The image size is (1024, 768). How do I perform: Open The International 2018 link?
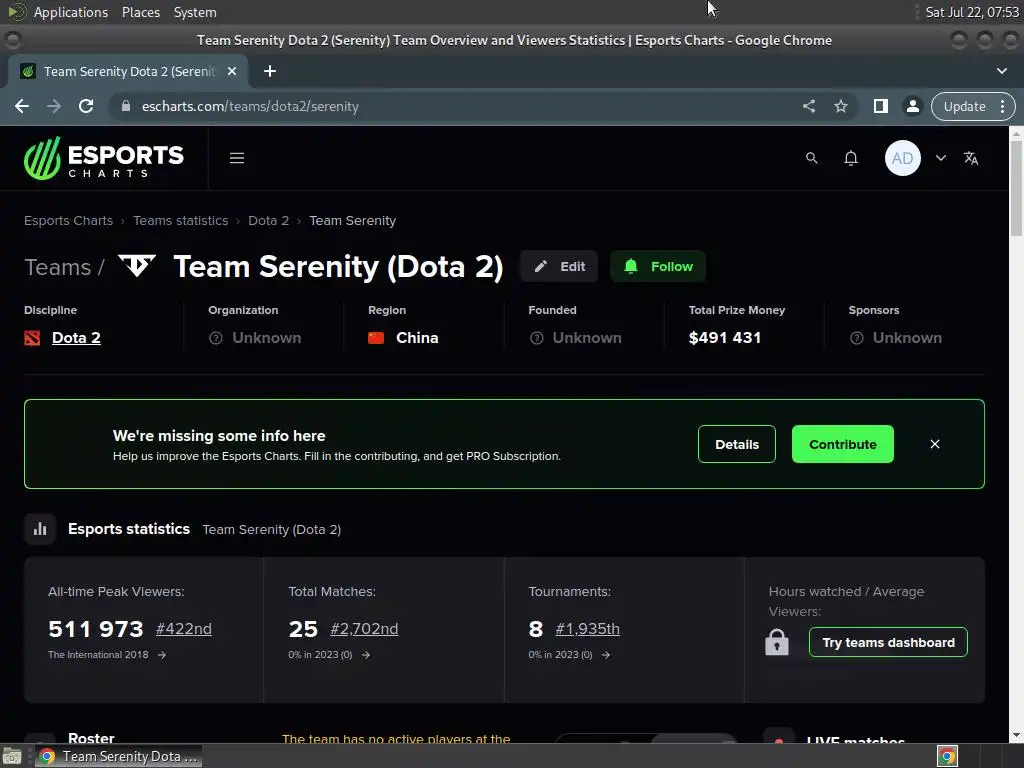pyautogui.click(x=98, y=654)
